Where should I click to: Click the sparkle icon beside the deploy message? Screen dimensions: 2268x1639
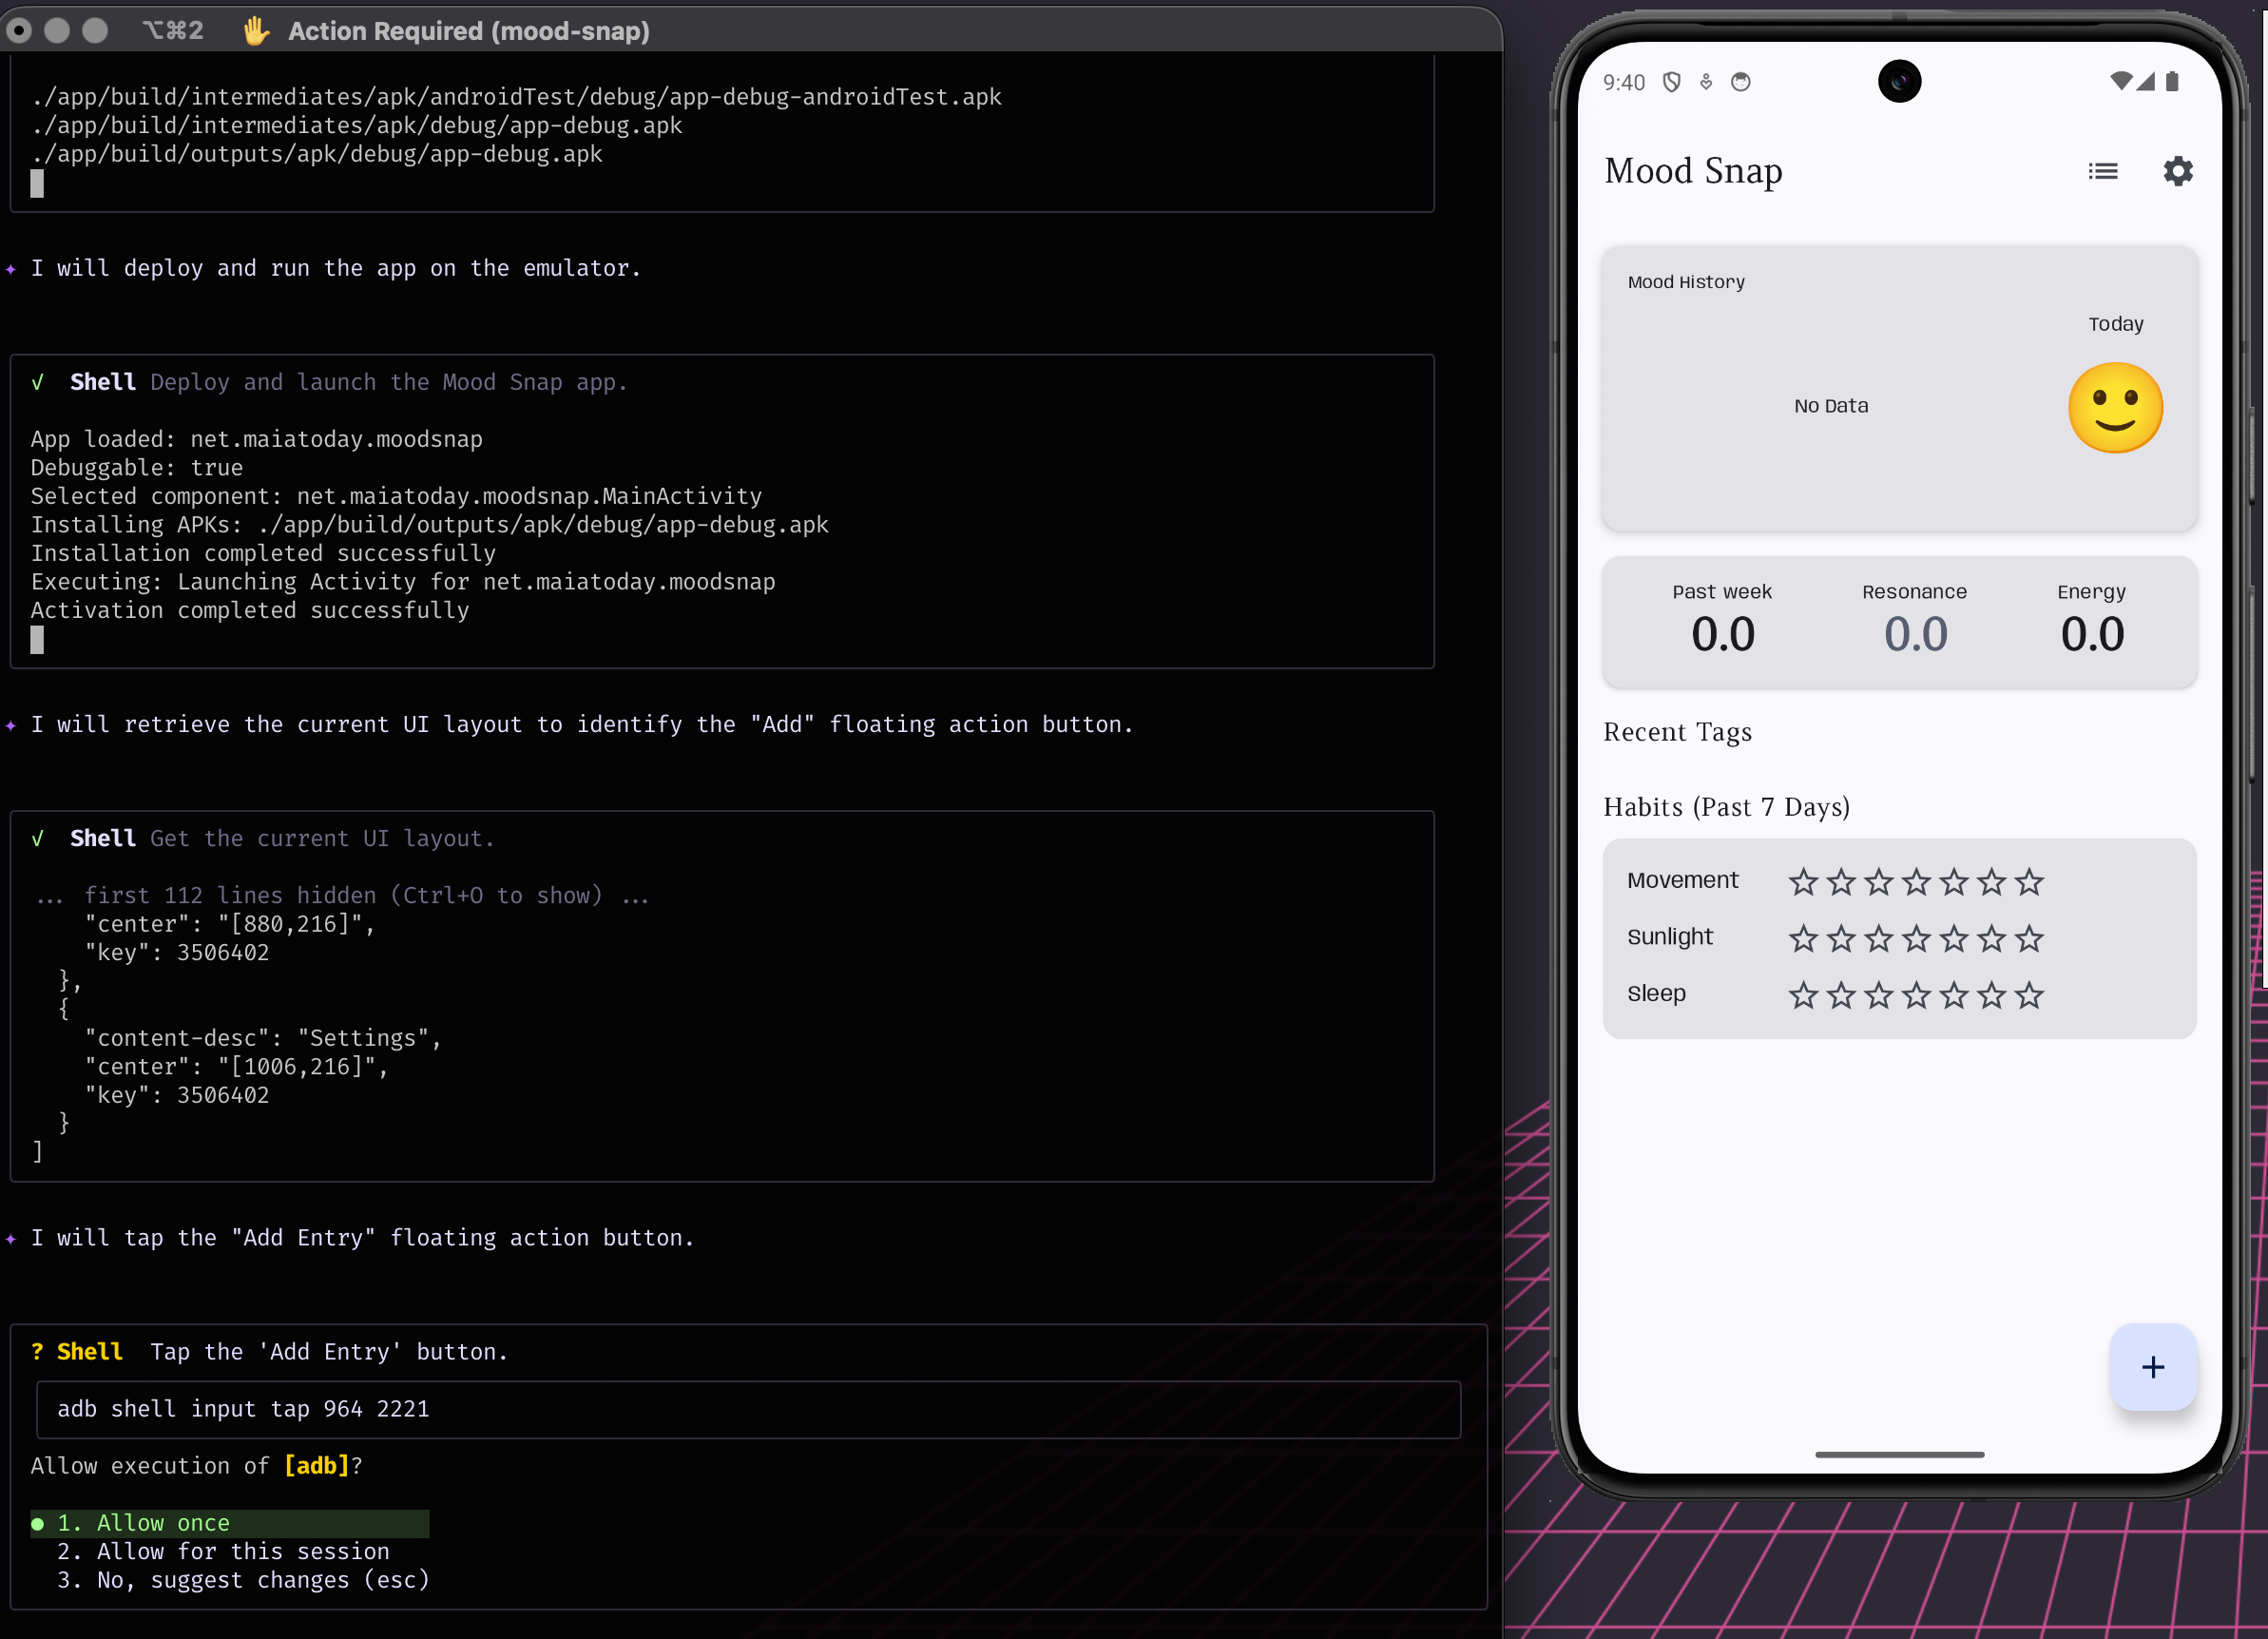click(x=11, y=268)
